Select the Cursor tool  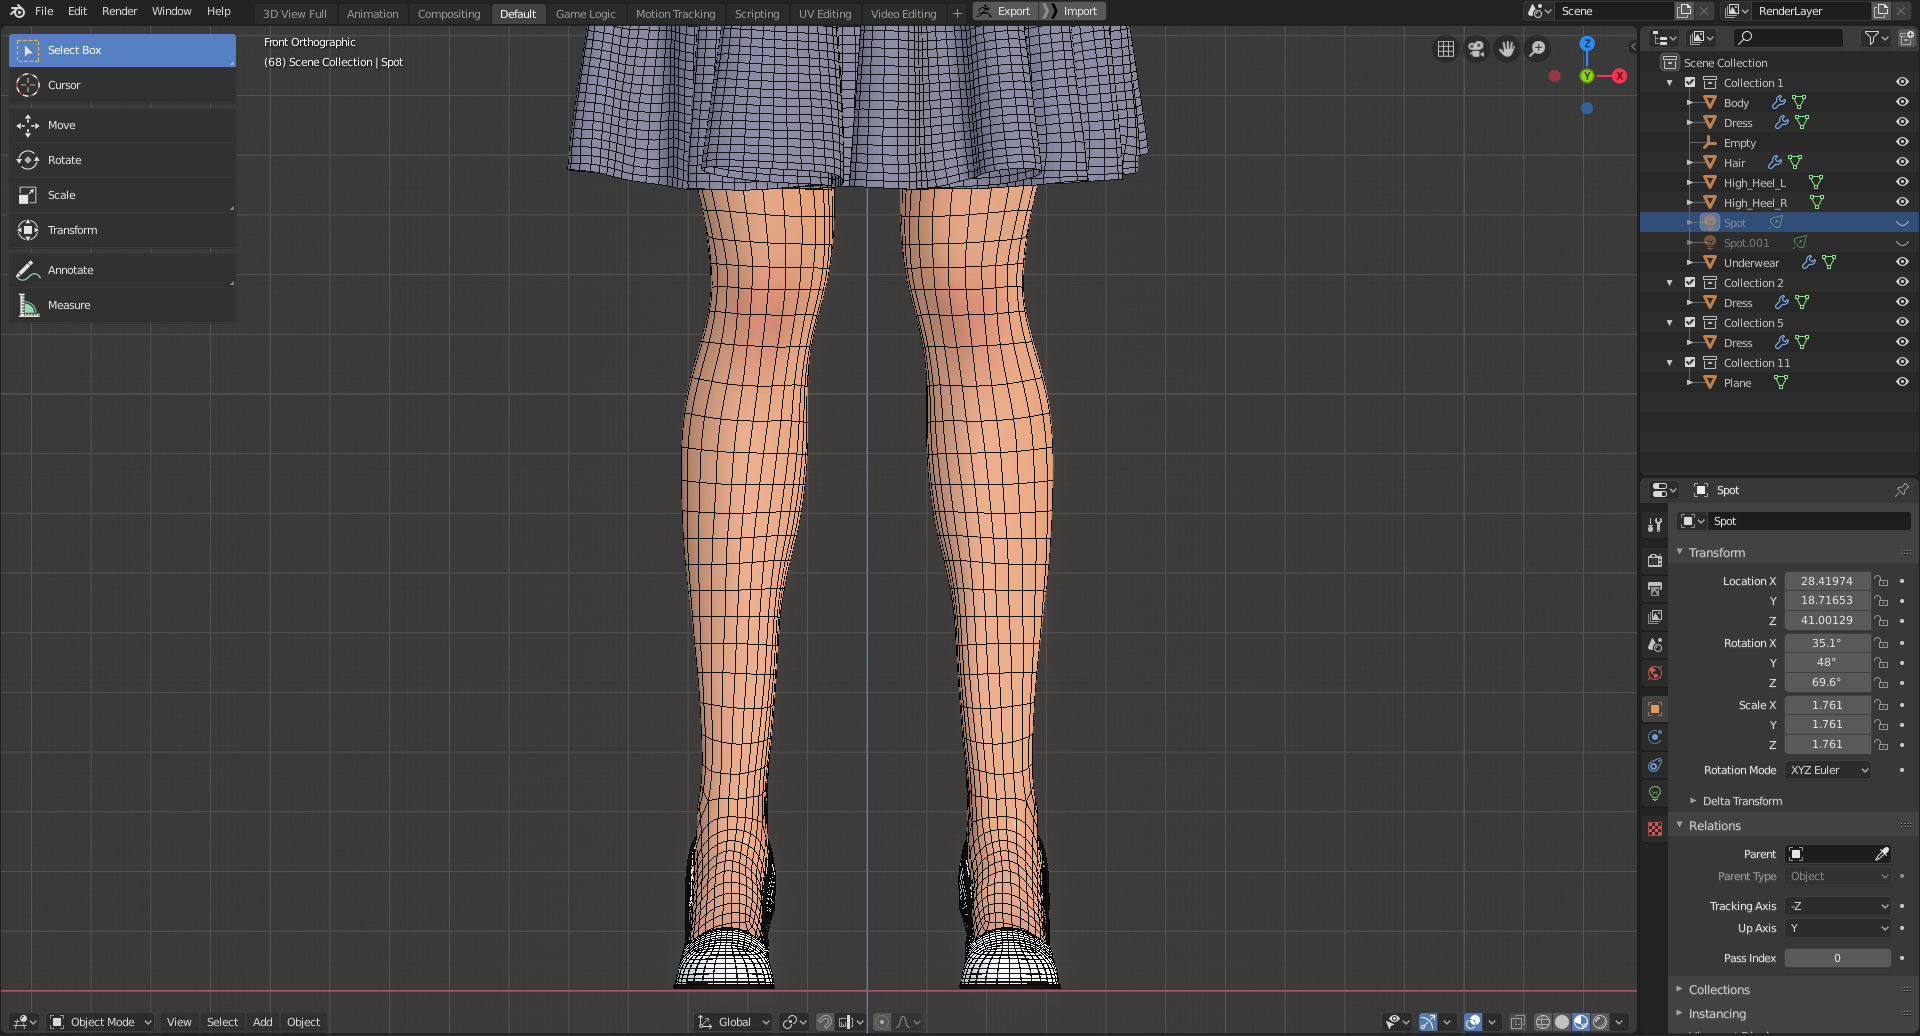[122, 85]
